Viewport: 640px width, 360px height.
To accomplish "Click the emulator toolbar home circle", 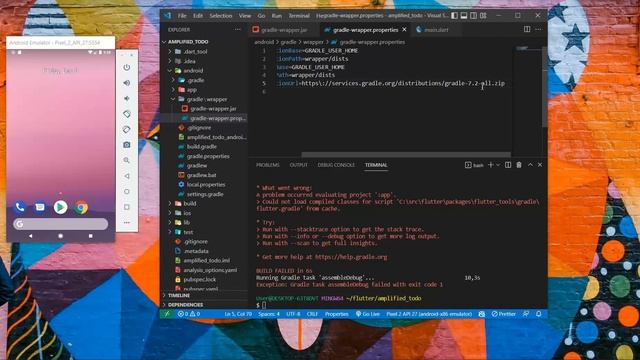I will [127, 191].
